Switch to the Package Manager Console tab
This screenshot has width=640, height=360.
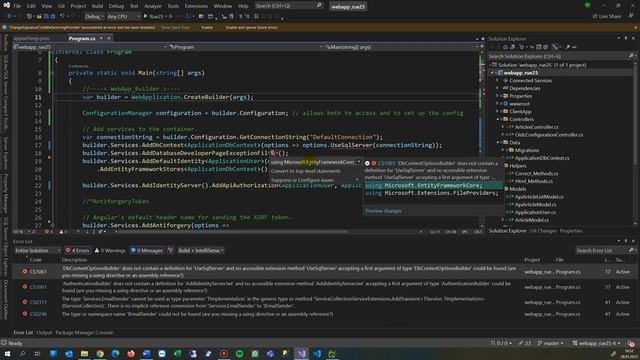(x=84, y=333)
